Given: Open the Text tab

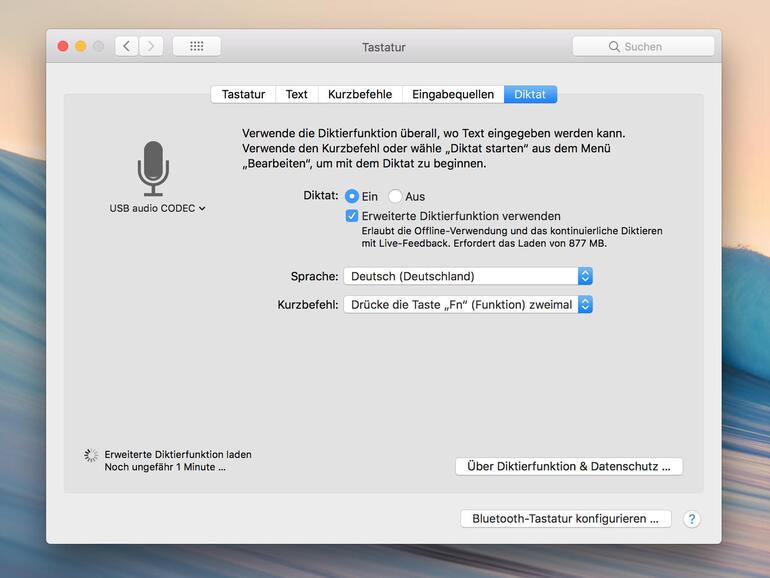Looking at the screenshot, I should click(297, 94).
